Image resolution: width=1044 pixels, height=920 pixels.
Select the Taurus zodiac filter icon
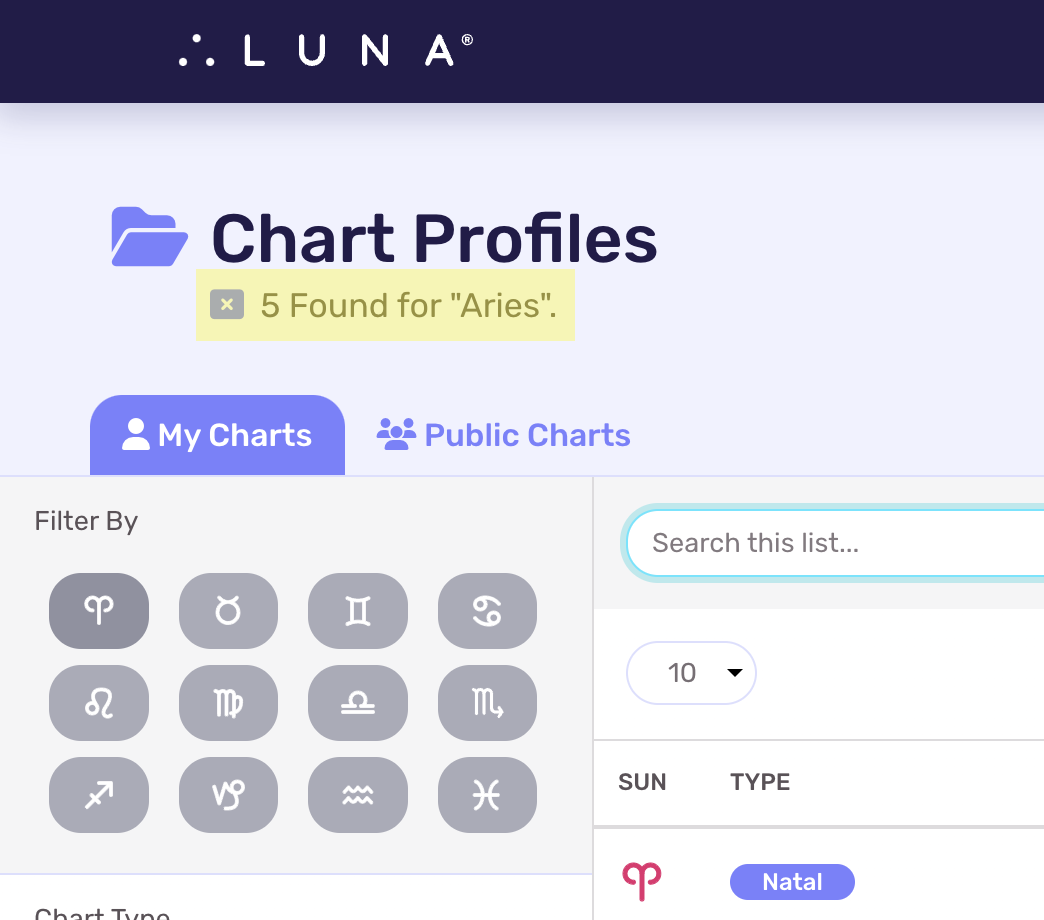pyautogui.click(x=228, y=611)
